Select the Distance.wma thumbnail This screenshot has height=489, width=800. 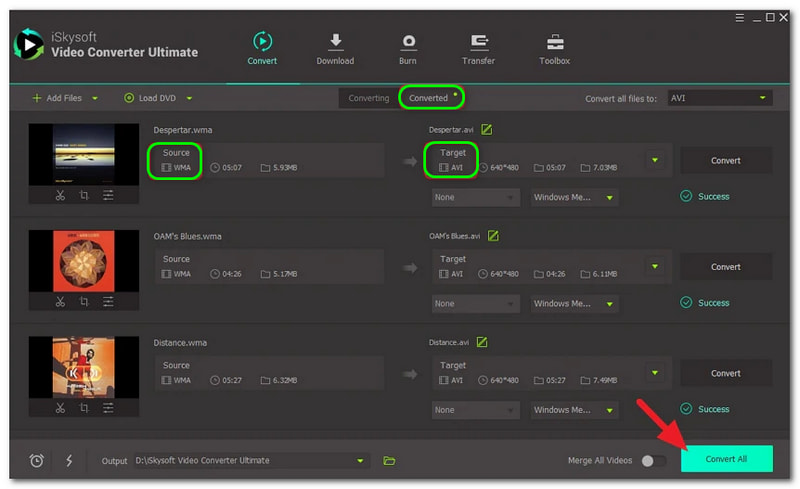tap(84, 367)
